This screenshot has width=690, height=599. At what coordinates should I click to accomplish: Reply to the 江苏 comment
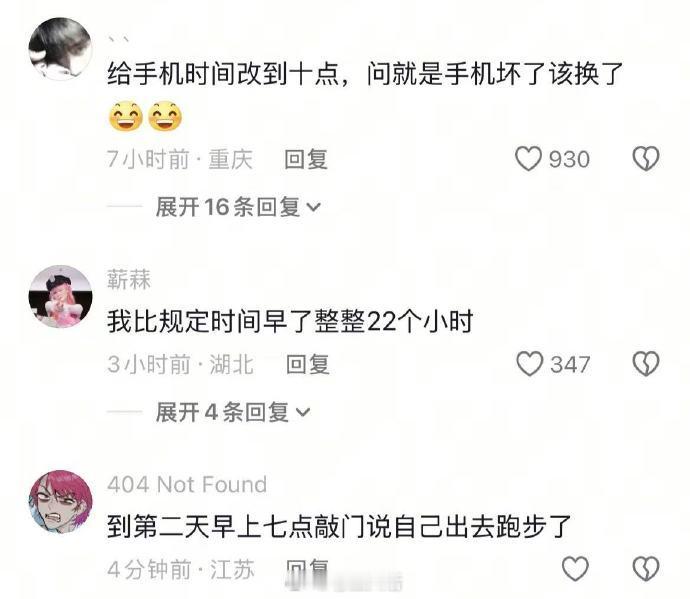[x=308, y=569]
